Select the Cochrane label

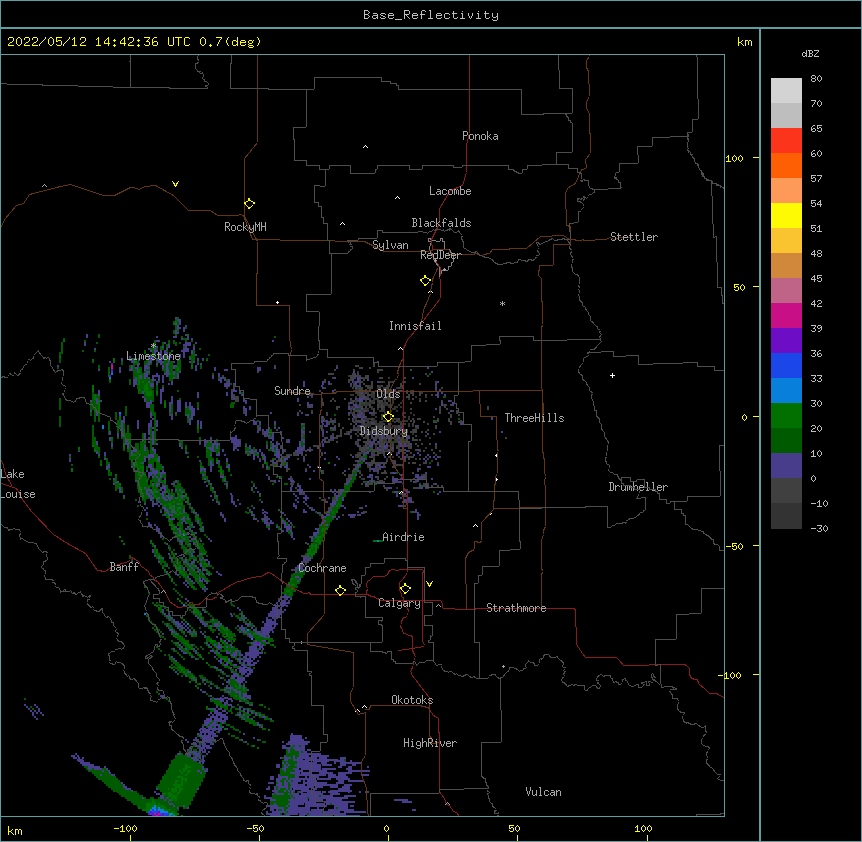click(322, 568)
